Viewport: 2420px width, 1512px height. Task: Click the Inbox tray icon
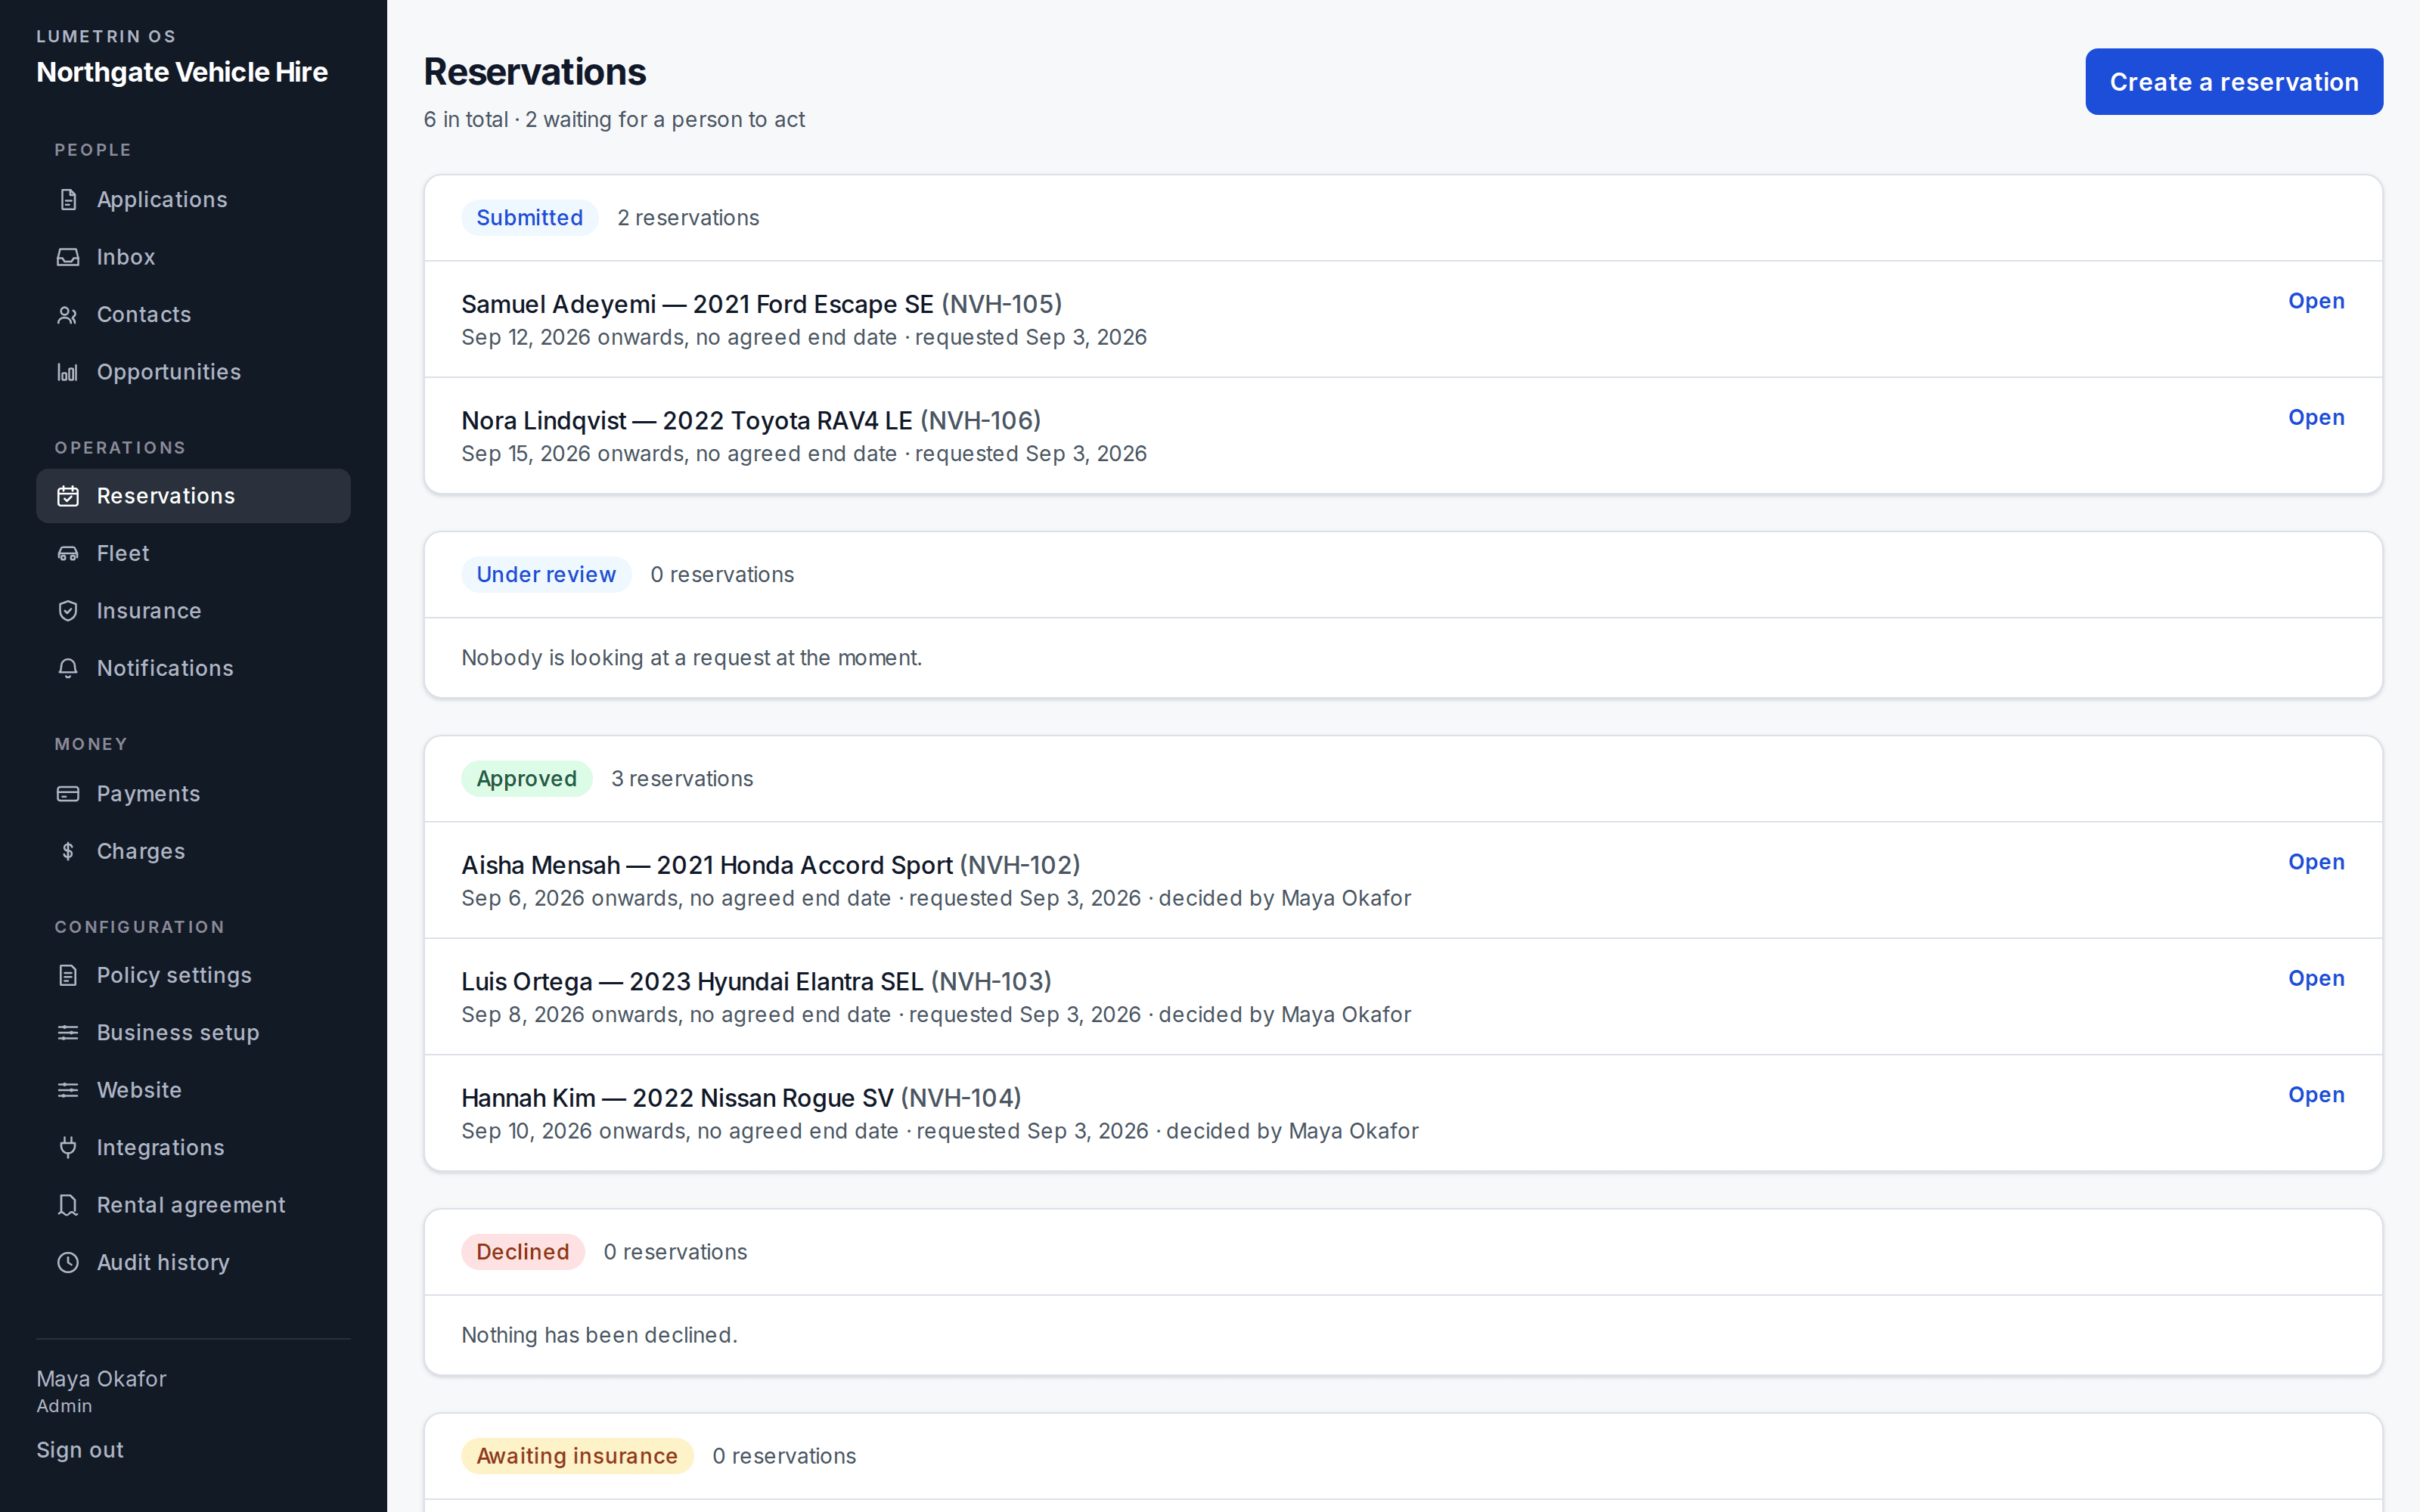pos(68,257)
